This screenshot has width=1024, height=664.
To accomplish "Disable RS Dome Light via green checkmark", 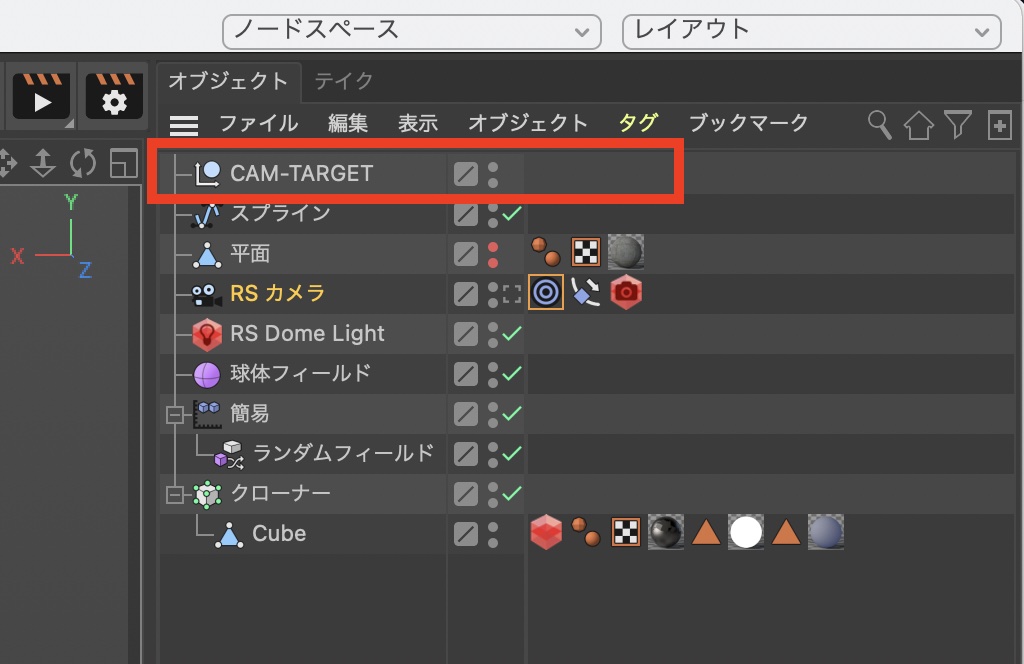I will 513,333.
